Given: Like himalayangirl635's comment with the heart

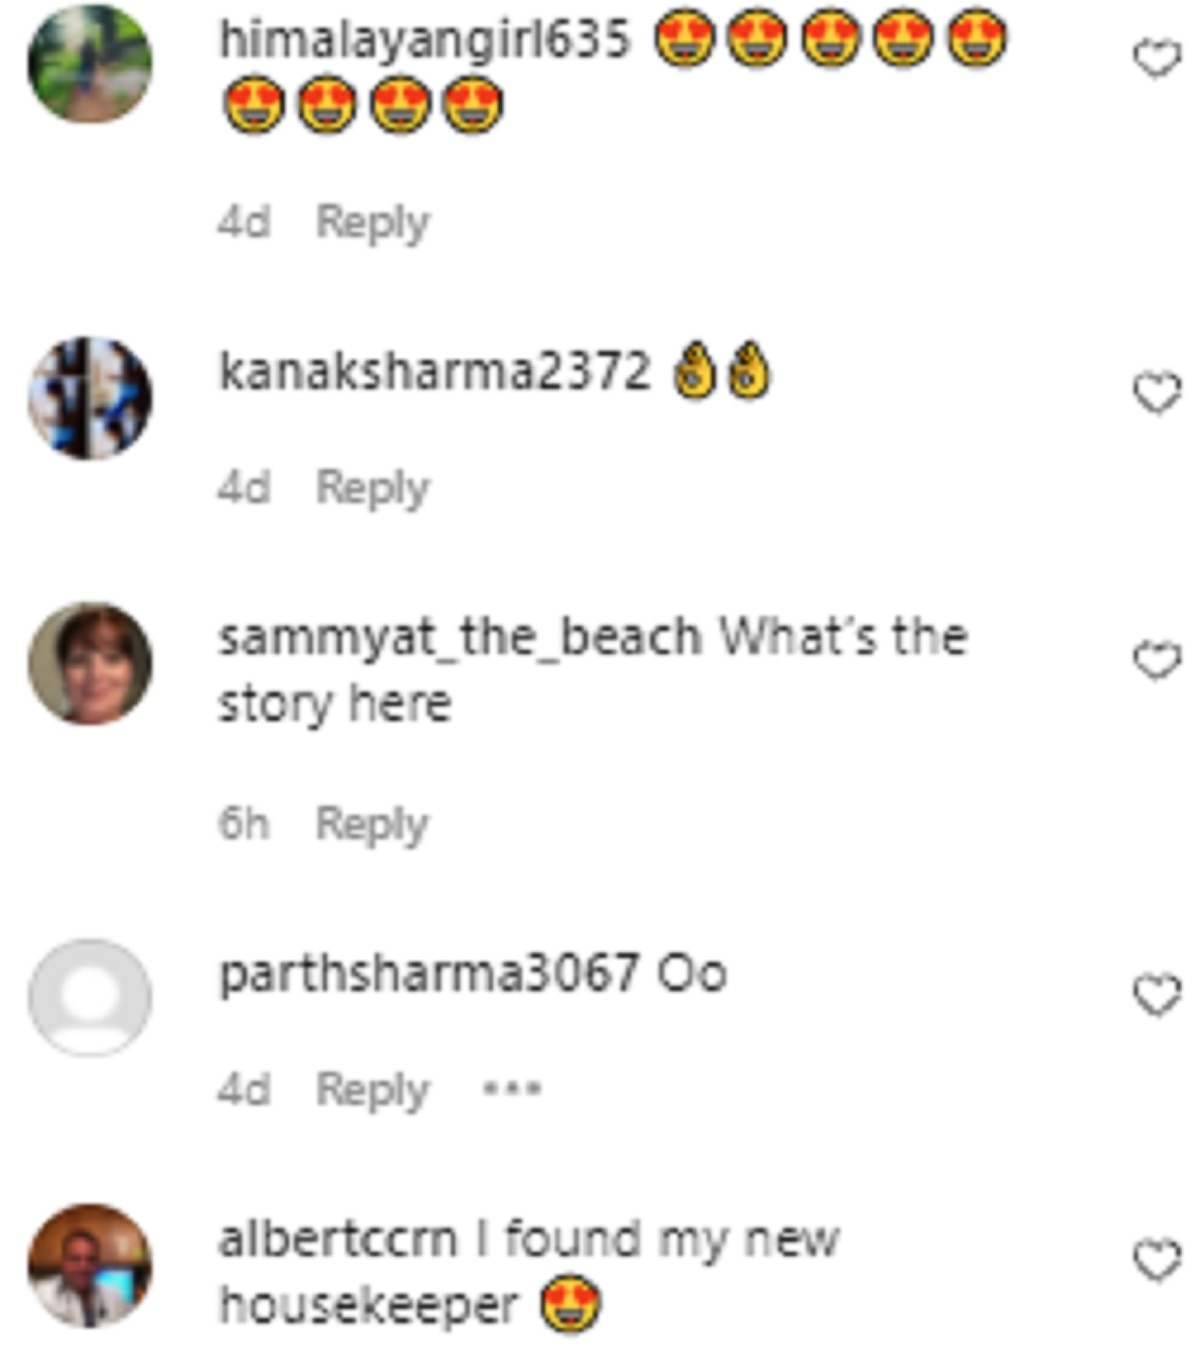Looking at the screenshot, I should coord(1157,59).
